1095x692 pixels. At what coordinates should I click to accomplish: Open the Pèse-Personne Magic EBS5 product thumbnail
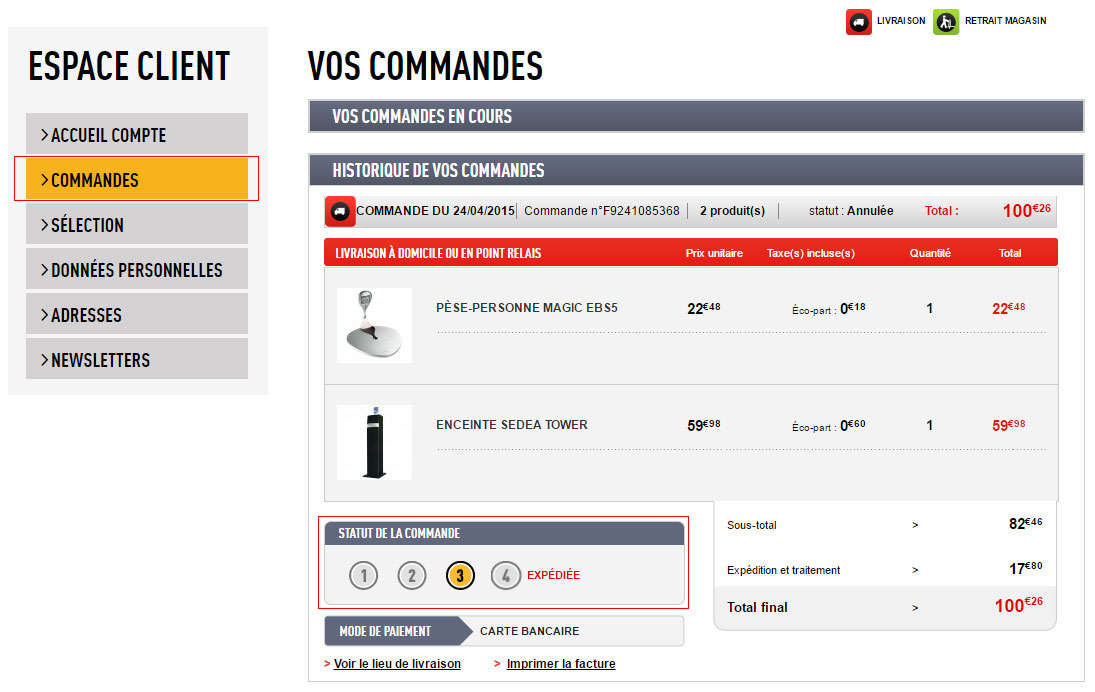point(374,325)
